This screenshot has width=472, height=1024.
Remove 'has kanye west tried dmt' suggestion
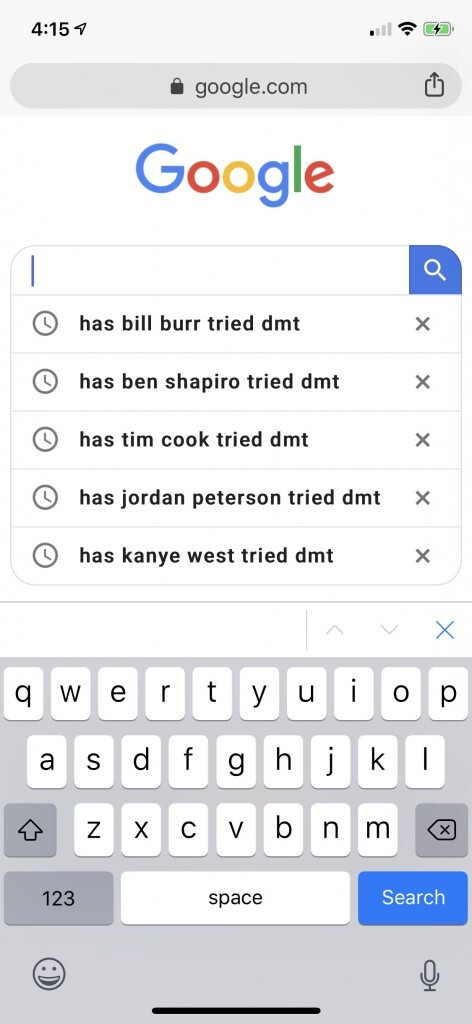click(422, 556)
